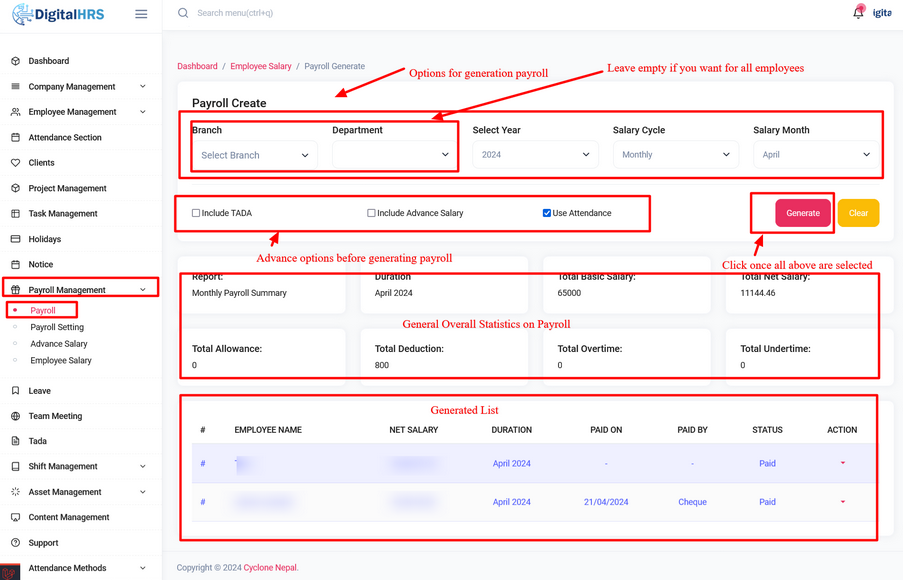Open the Salary Cycle dropdown
The width and height of the screenshot is (903, 580).
(675, 155)
